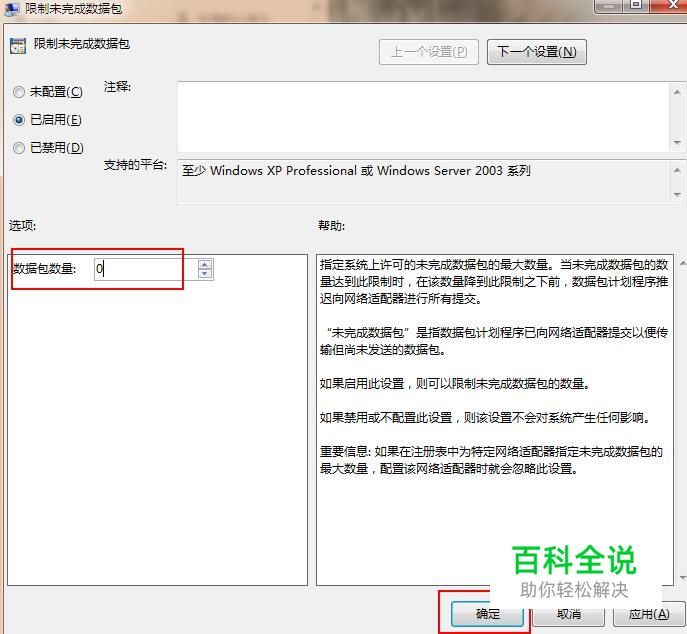Click the policy setting icon beside 限制未完成数据包
The image size is (687, 634).
point(18,45)
